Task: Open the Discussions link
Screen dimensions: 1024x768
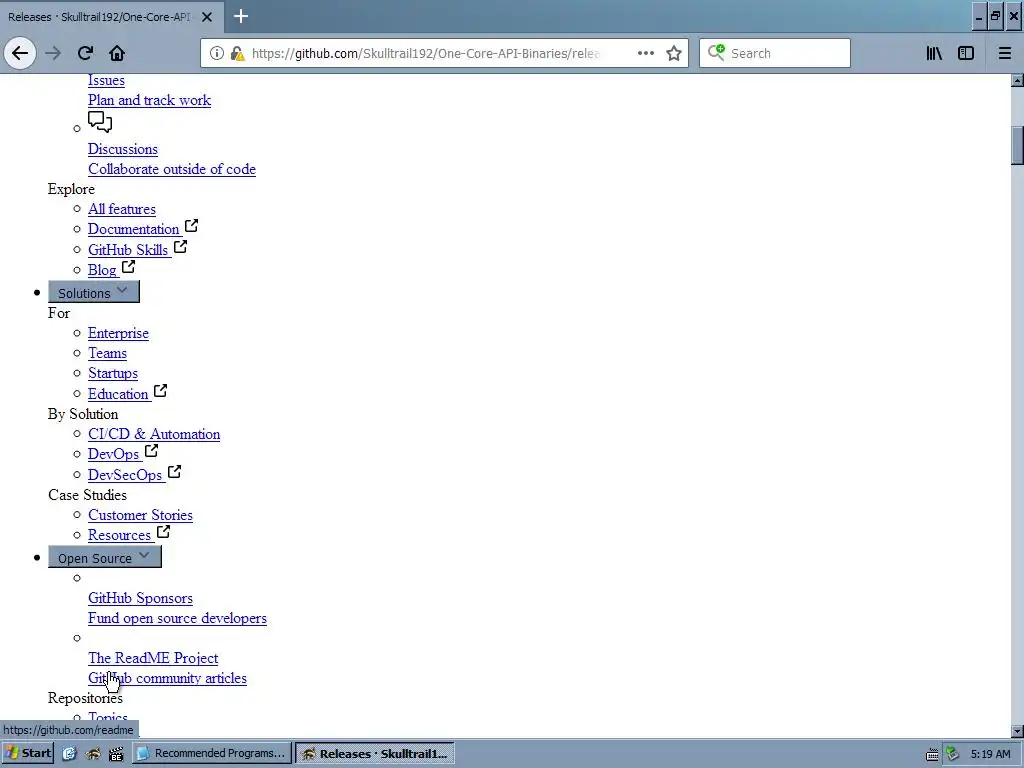Action: point(123,149)
